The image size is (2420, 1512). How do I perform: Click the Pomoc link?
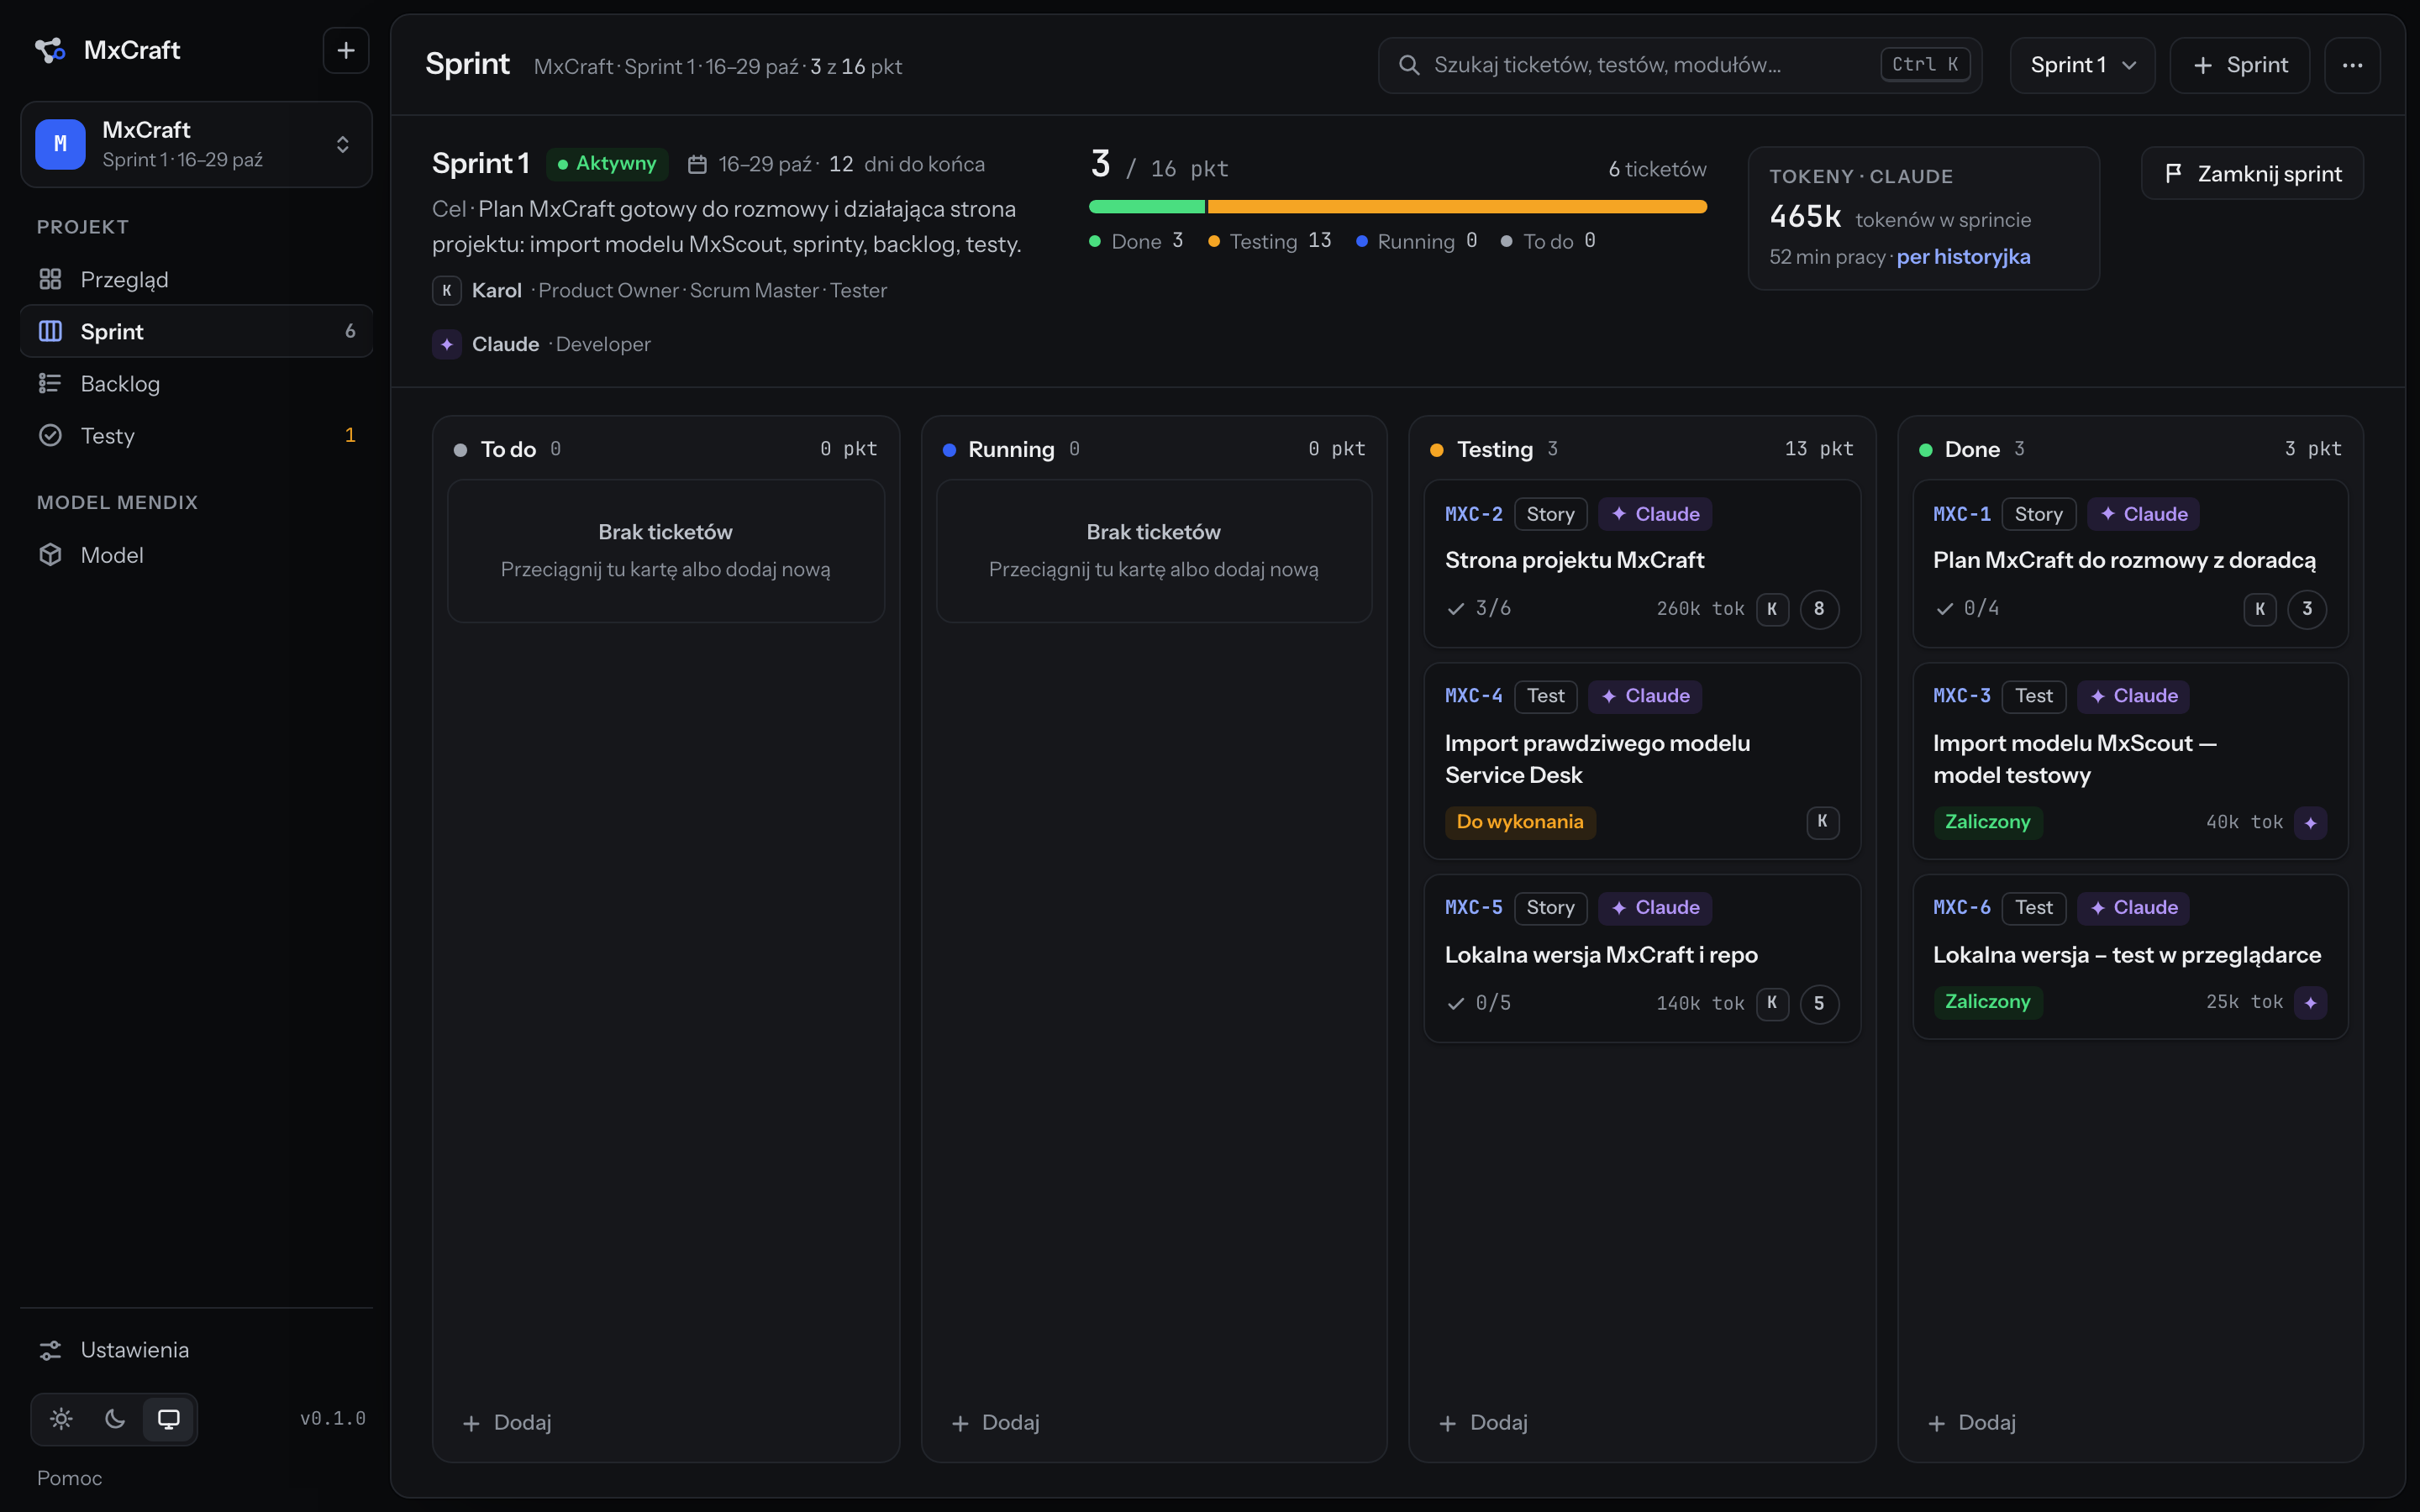click(x=69, y=1478)
